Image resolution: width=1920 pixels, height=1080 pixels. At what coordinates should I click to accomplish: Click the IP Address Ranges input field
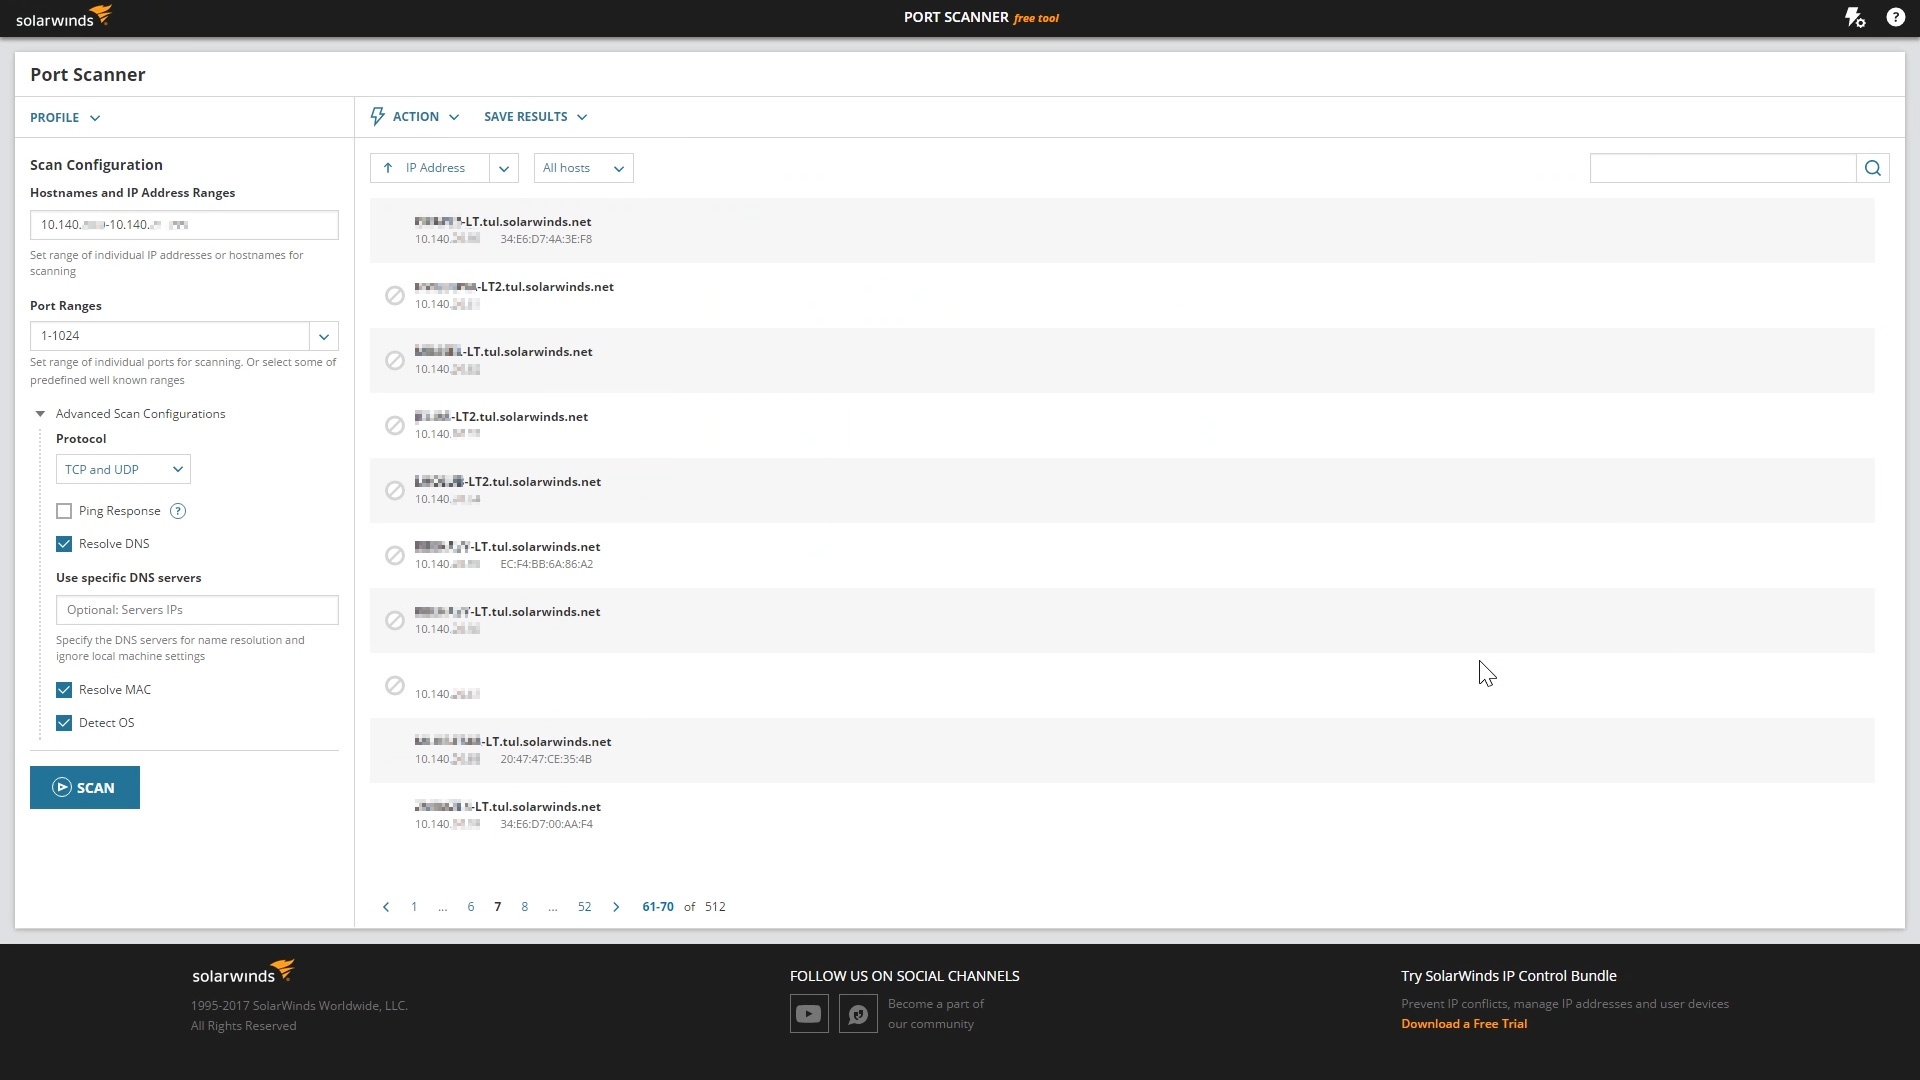pyautogui.click(x=183, y=223)
